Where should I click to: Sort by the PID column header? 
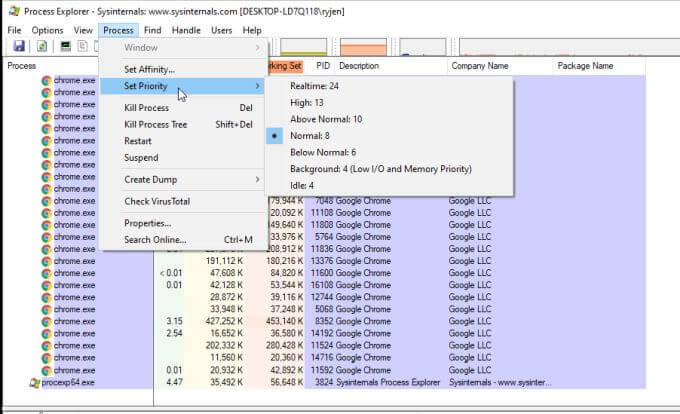pos(323,66)
